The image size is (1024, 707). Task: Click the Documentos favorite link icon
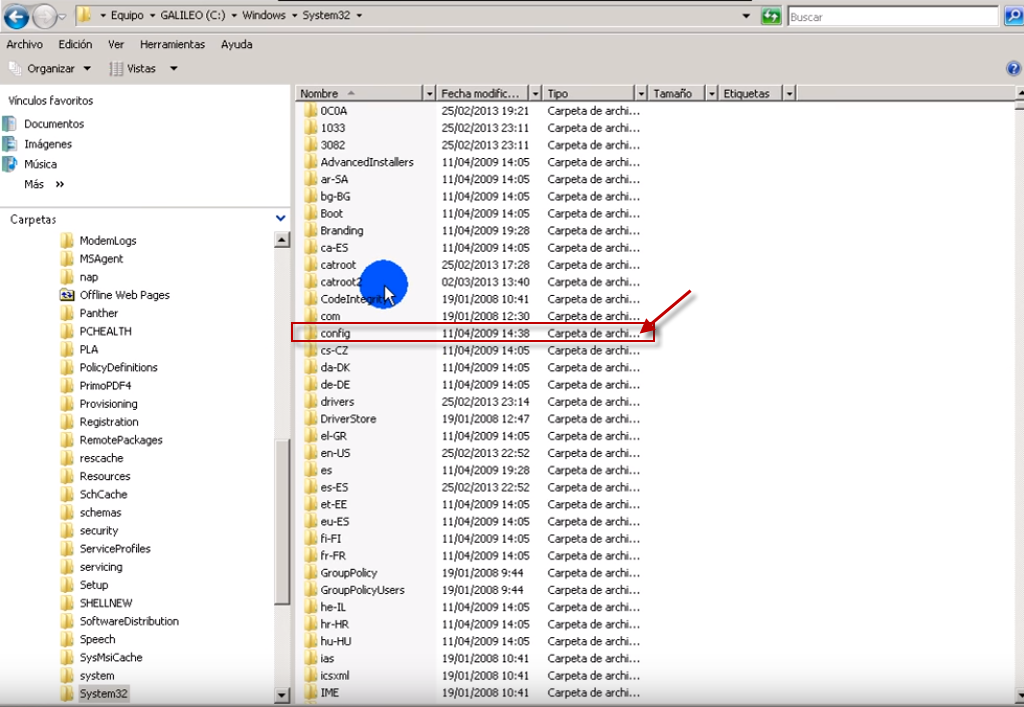pyautogui.click(x=11, y=124)
